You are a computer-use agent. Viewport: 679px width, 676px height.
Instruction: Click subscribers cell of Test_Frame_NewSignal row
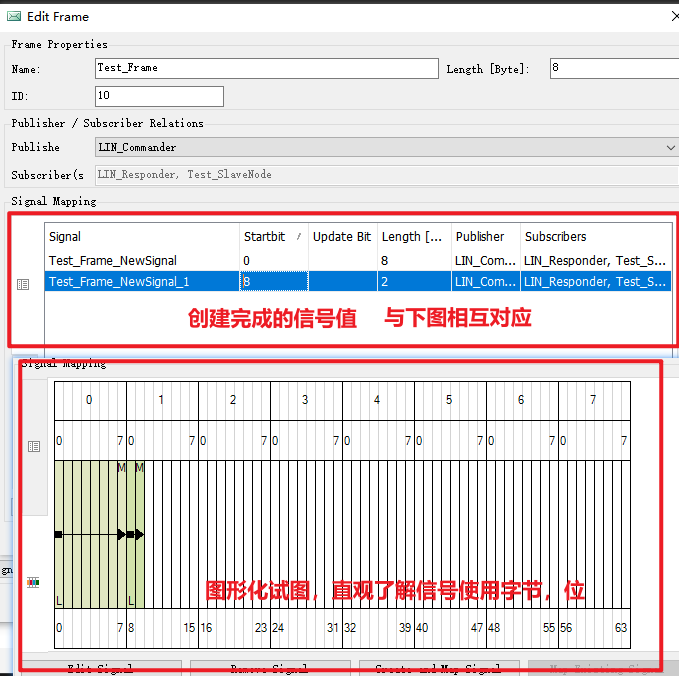click(x=595, y=261)
